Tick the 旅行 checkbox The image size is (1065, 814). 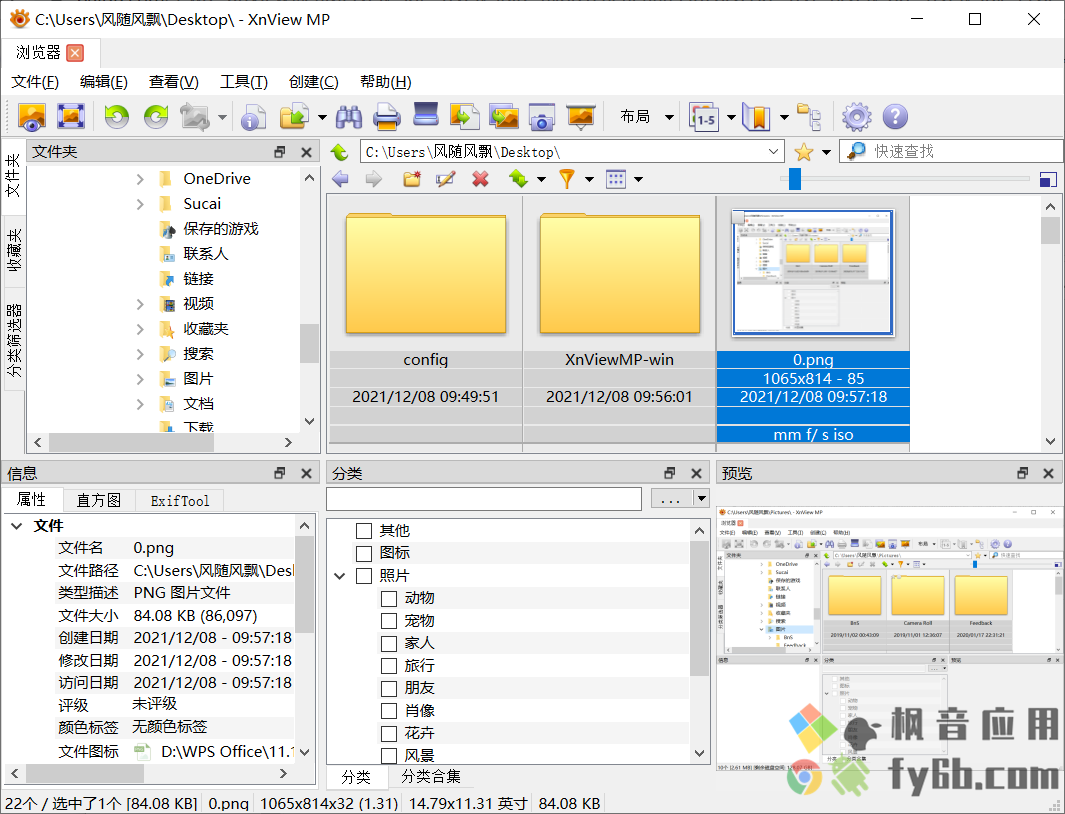tap(389, 666)
